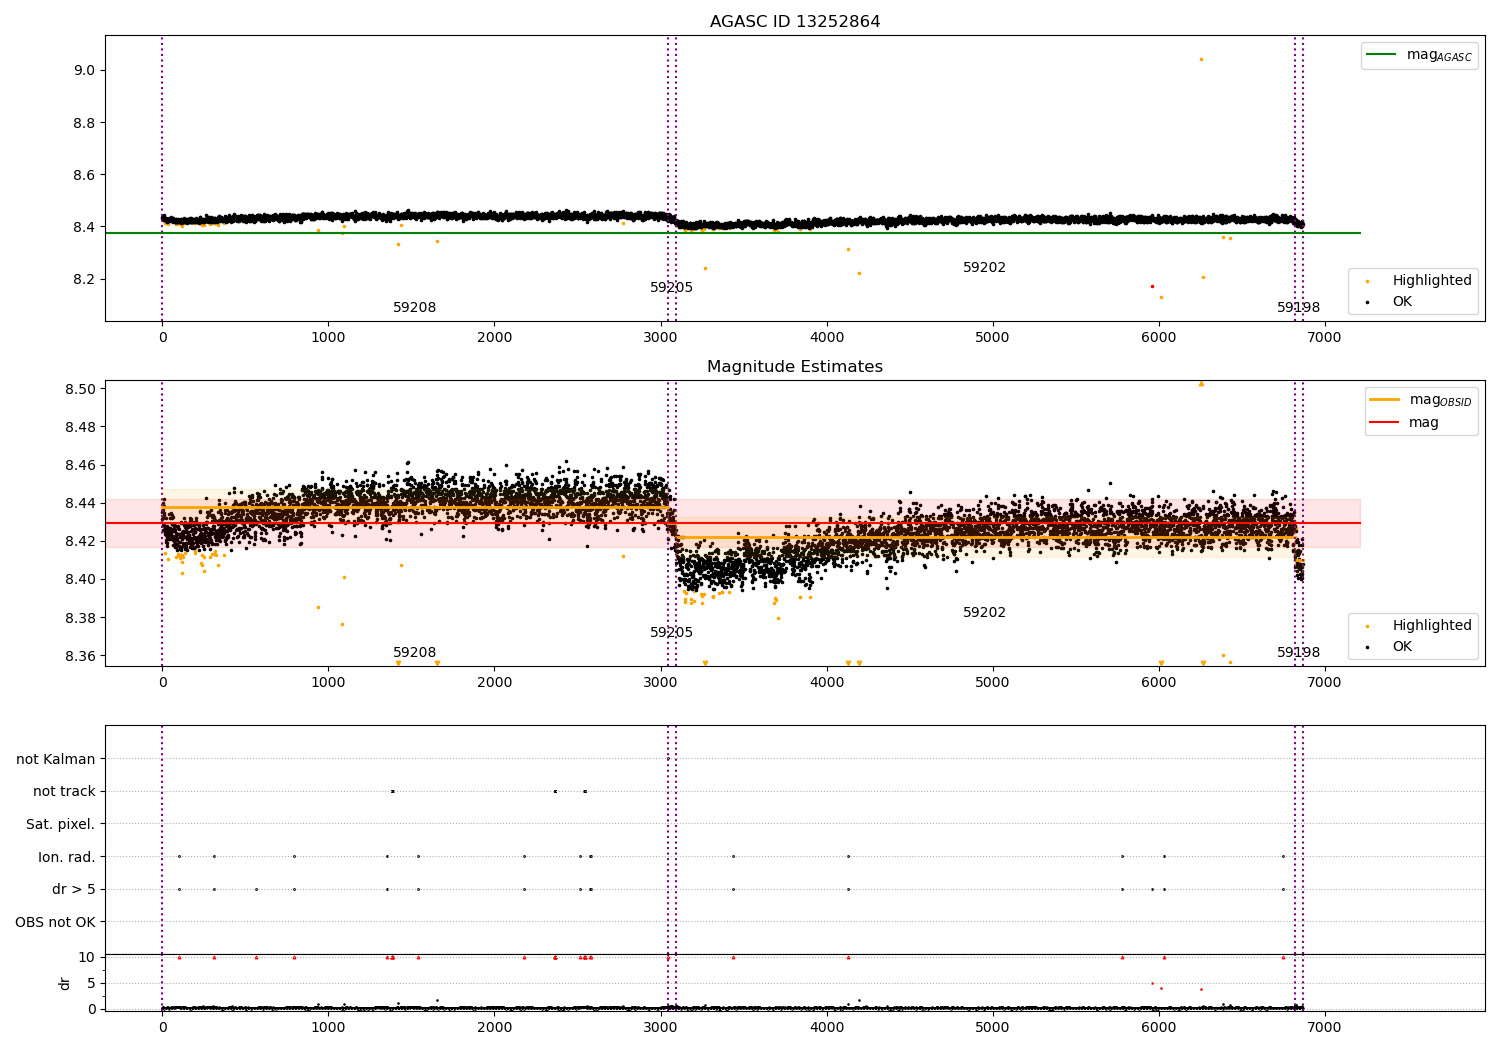
Task: Click OBSID label 59208 in Magnitude Estimates plot
Action: 414,653
